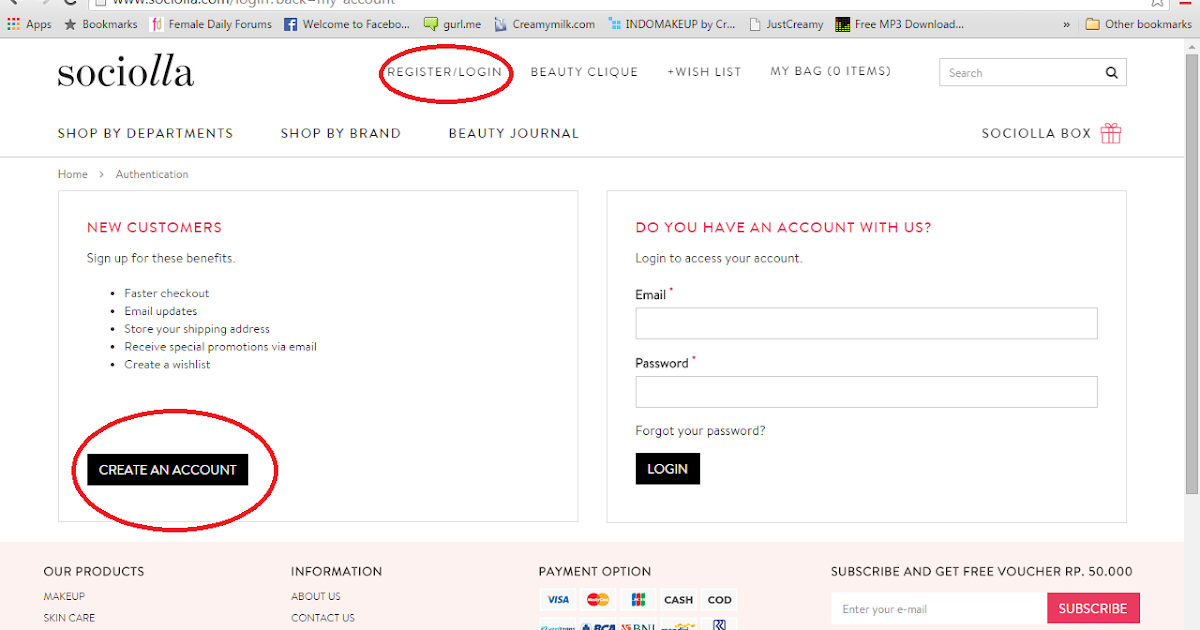Click the Authentication breadcrumb text
The height and width of the screenshot is (630, 1200).
(x=152, y=174)
